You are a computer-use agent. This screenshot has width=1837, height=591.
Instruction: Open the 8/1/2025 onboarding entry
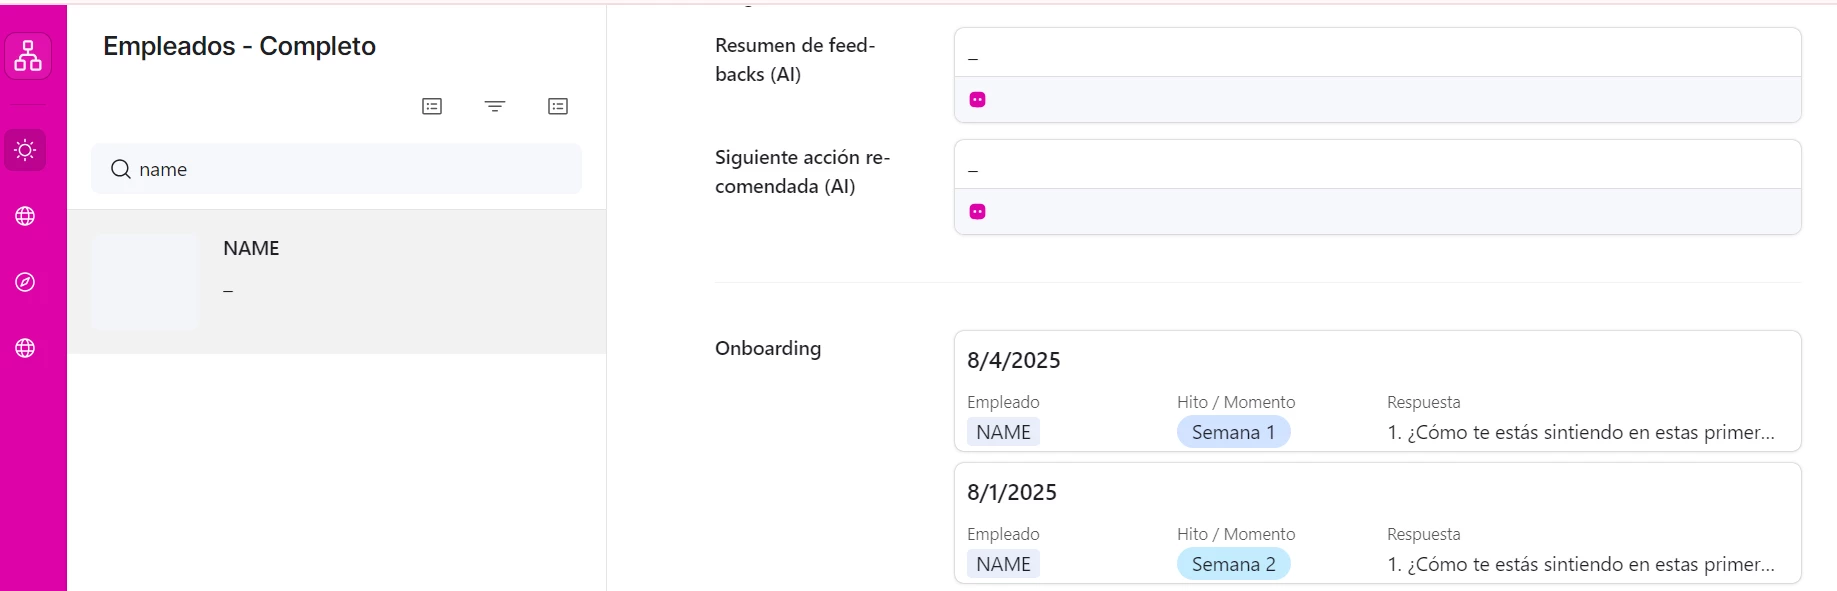click(1378, 523)
